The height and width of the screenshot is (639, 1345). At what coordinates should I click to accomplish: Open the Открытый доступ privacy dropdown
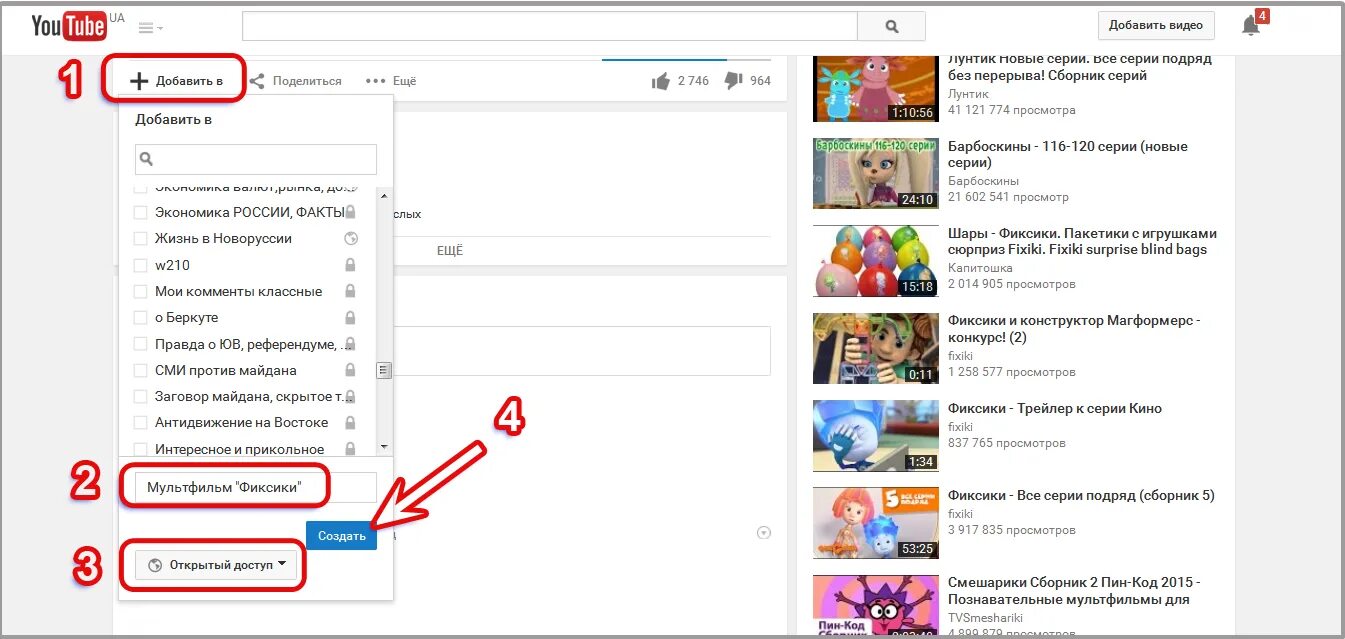coord(216,565)
